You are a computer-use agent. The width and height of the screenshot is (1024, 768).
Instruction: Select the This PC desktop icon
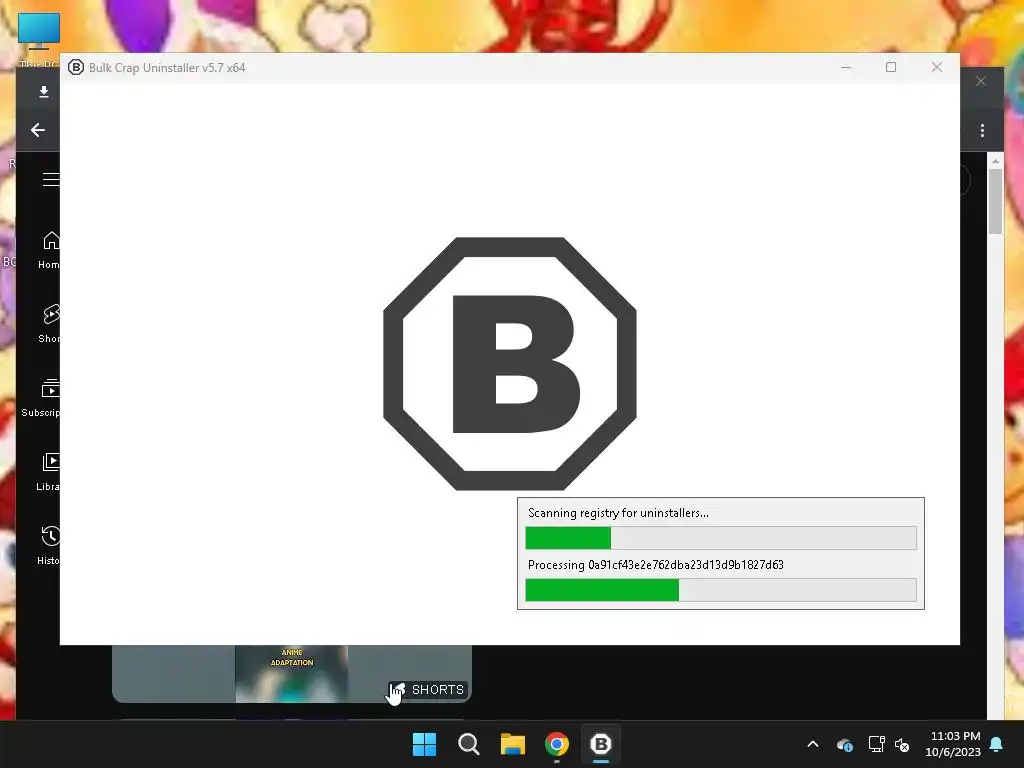click(39, 39)
